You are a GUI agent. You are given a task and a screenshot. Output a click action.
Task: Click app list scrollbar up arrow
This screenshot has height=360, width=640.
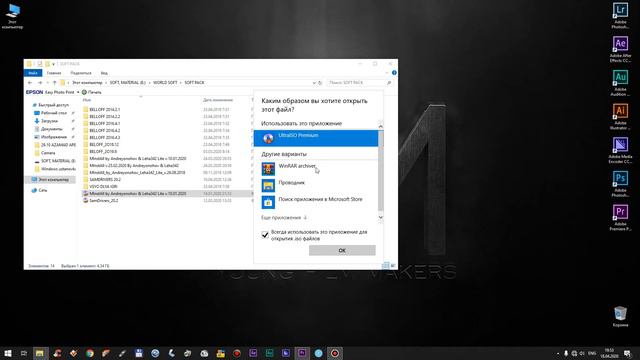tap(380, 126)
